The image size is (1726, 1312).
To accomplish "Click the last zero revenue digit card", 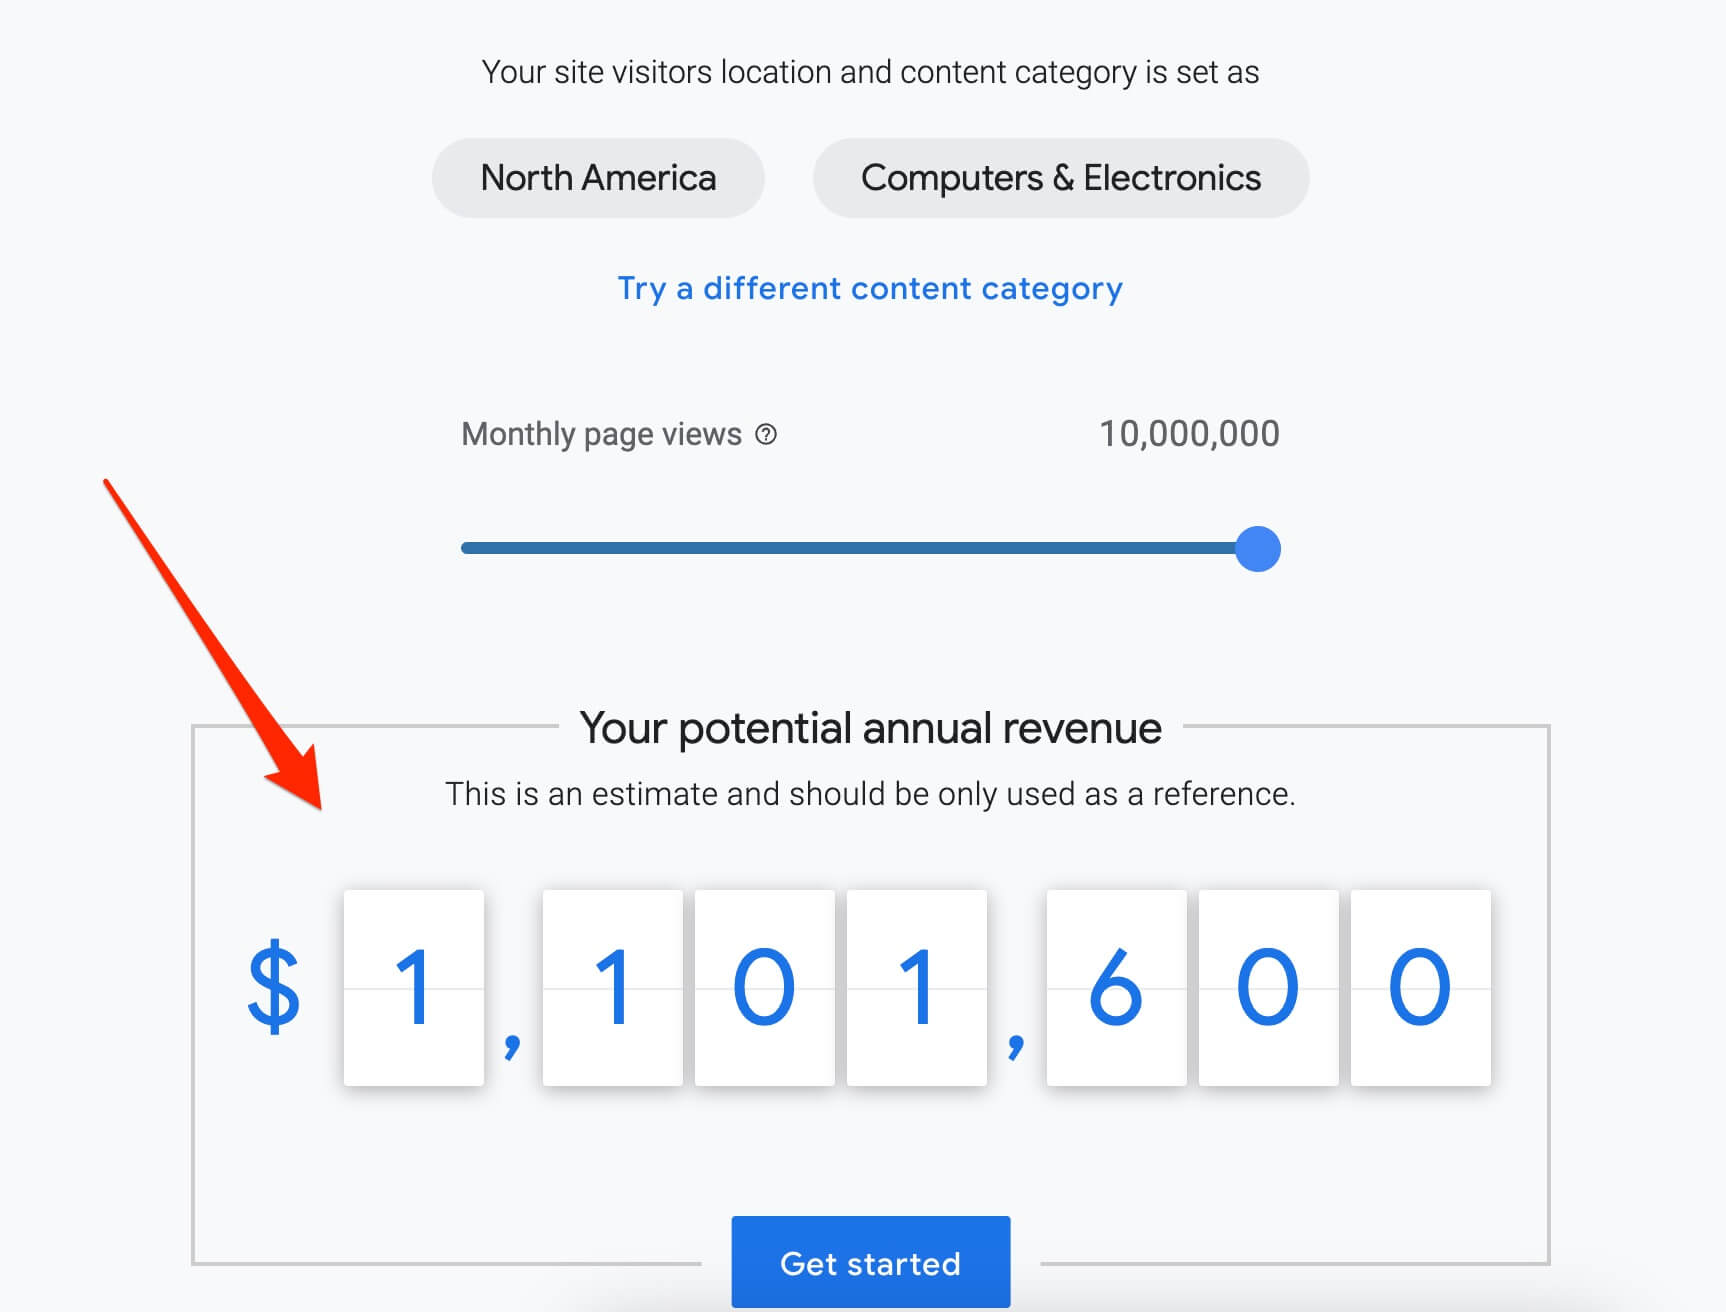I will (1420, 988).
